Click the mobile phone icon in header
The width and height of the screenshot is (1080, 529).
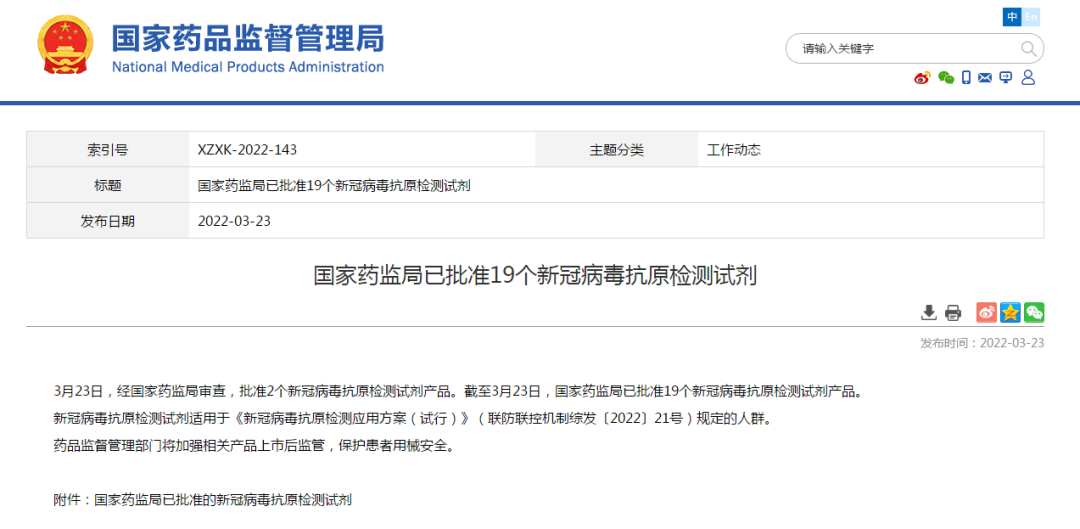pos(966,78)
